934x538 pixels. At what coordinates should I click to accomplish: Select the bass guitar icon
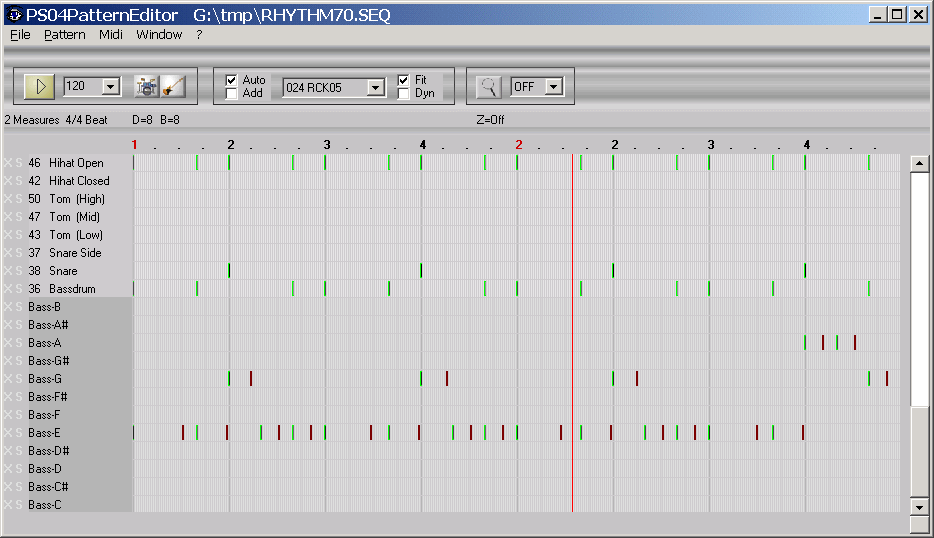pos(173,86)
